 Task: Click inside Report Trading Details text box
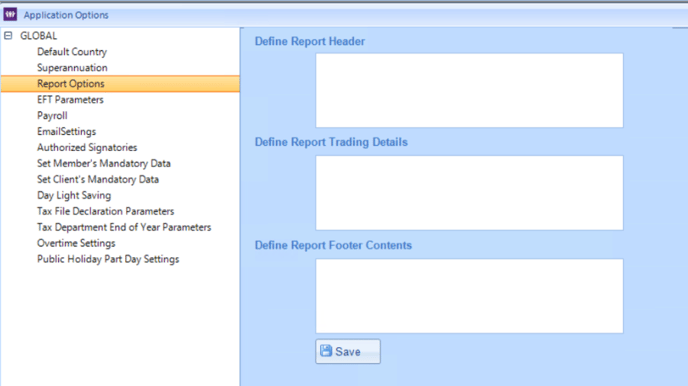469,193
